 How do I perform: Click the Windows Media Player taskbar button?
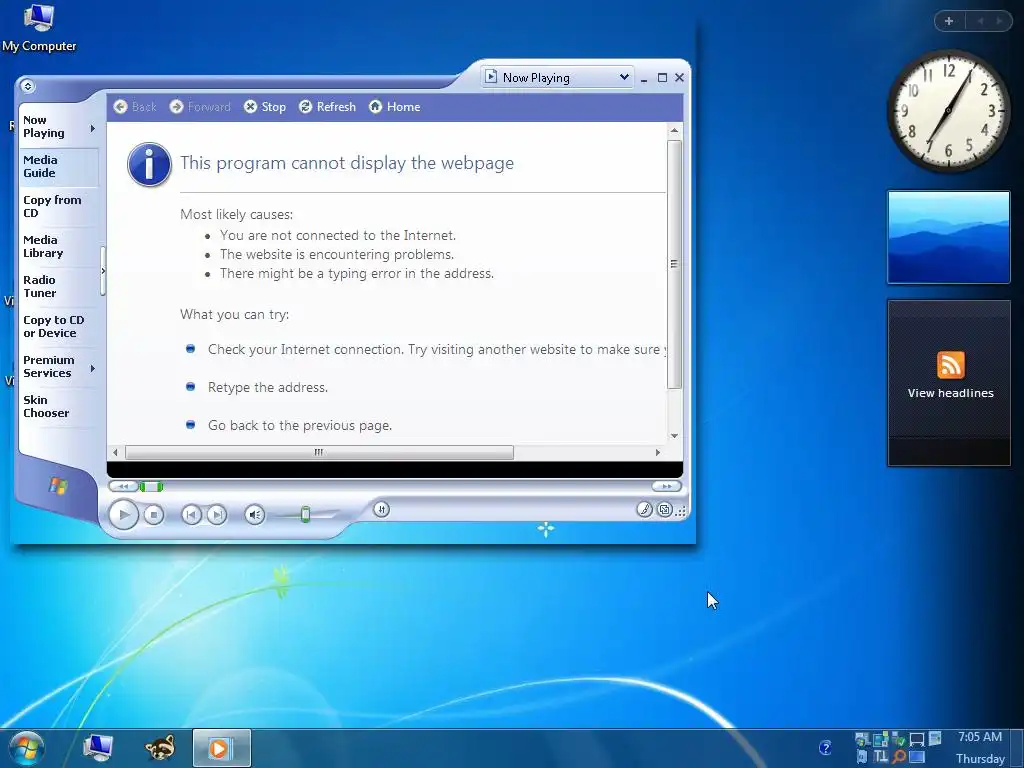pos(221,748)
